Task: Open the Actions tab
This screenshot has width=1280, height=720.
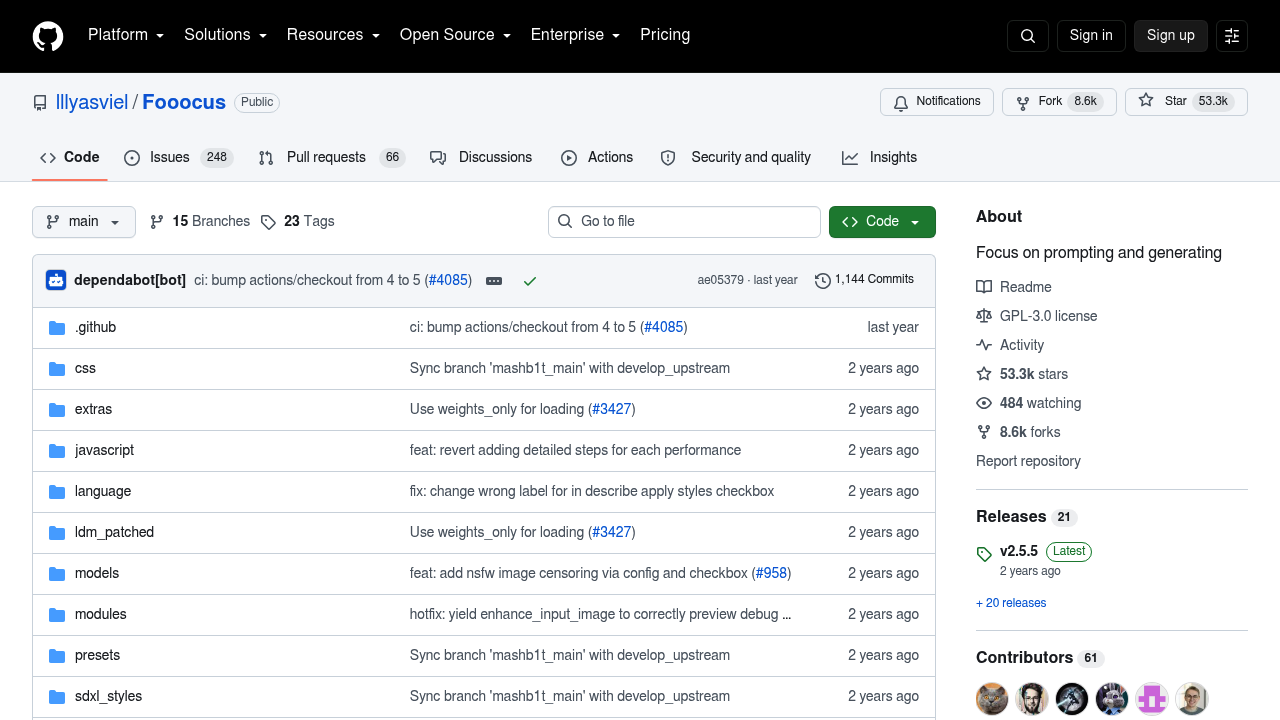Action: click(597, 158)
